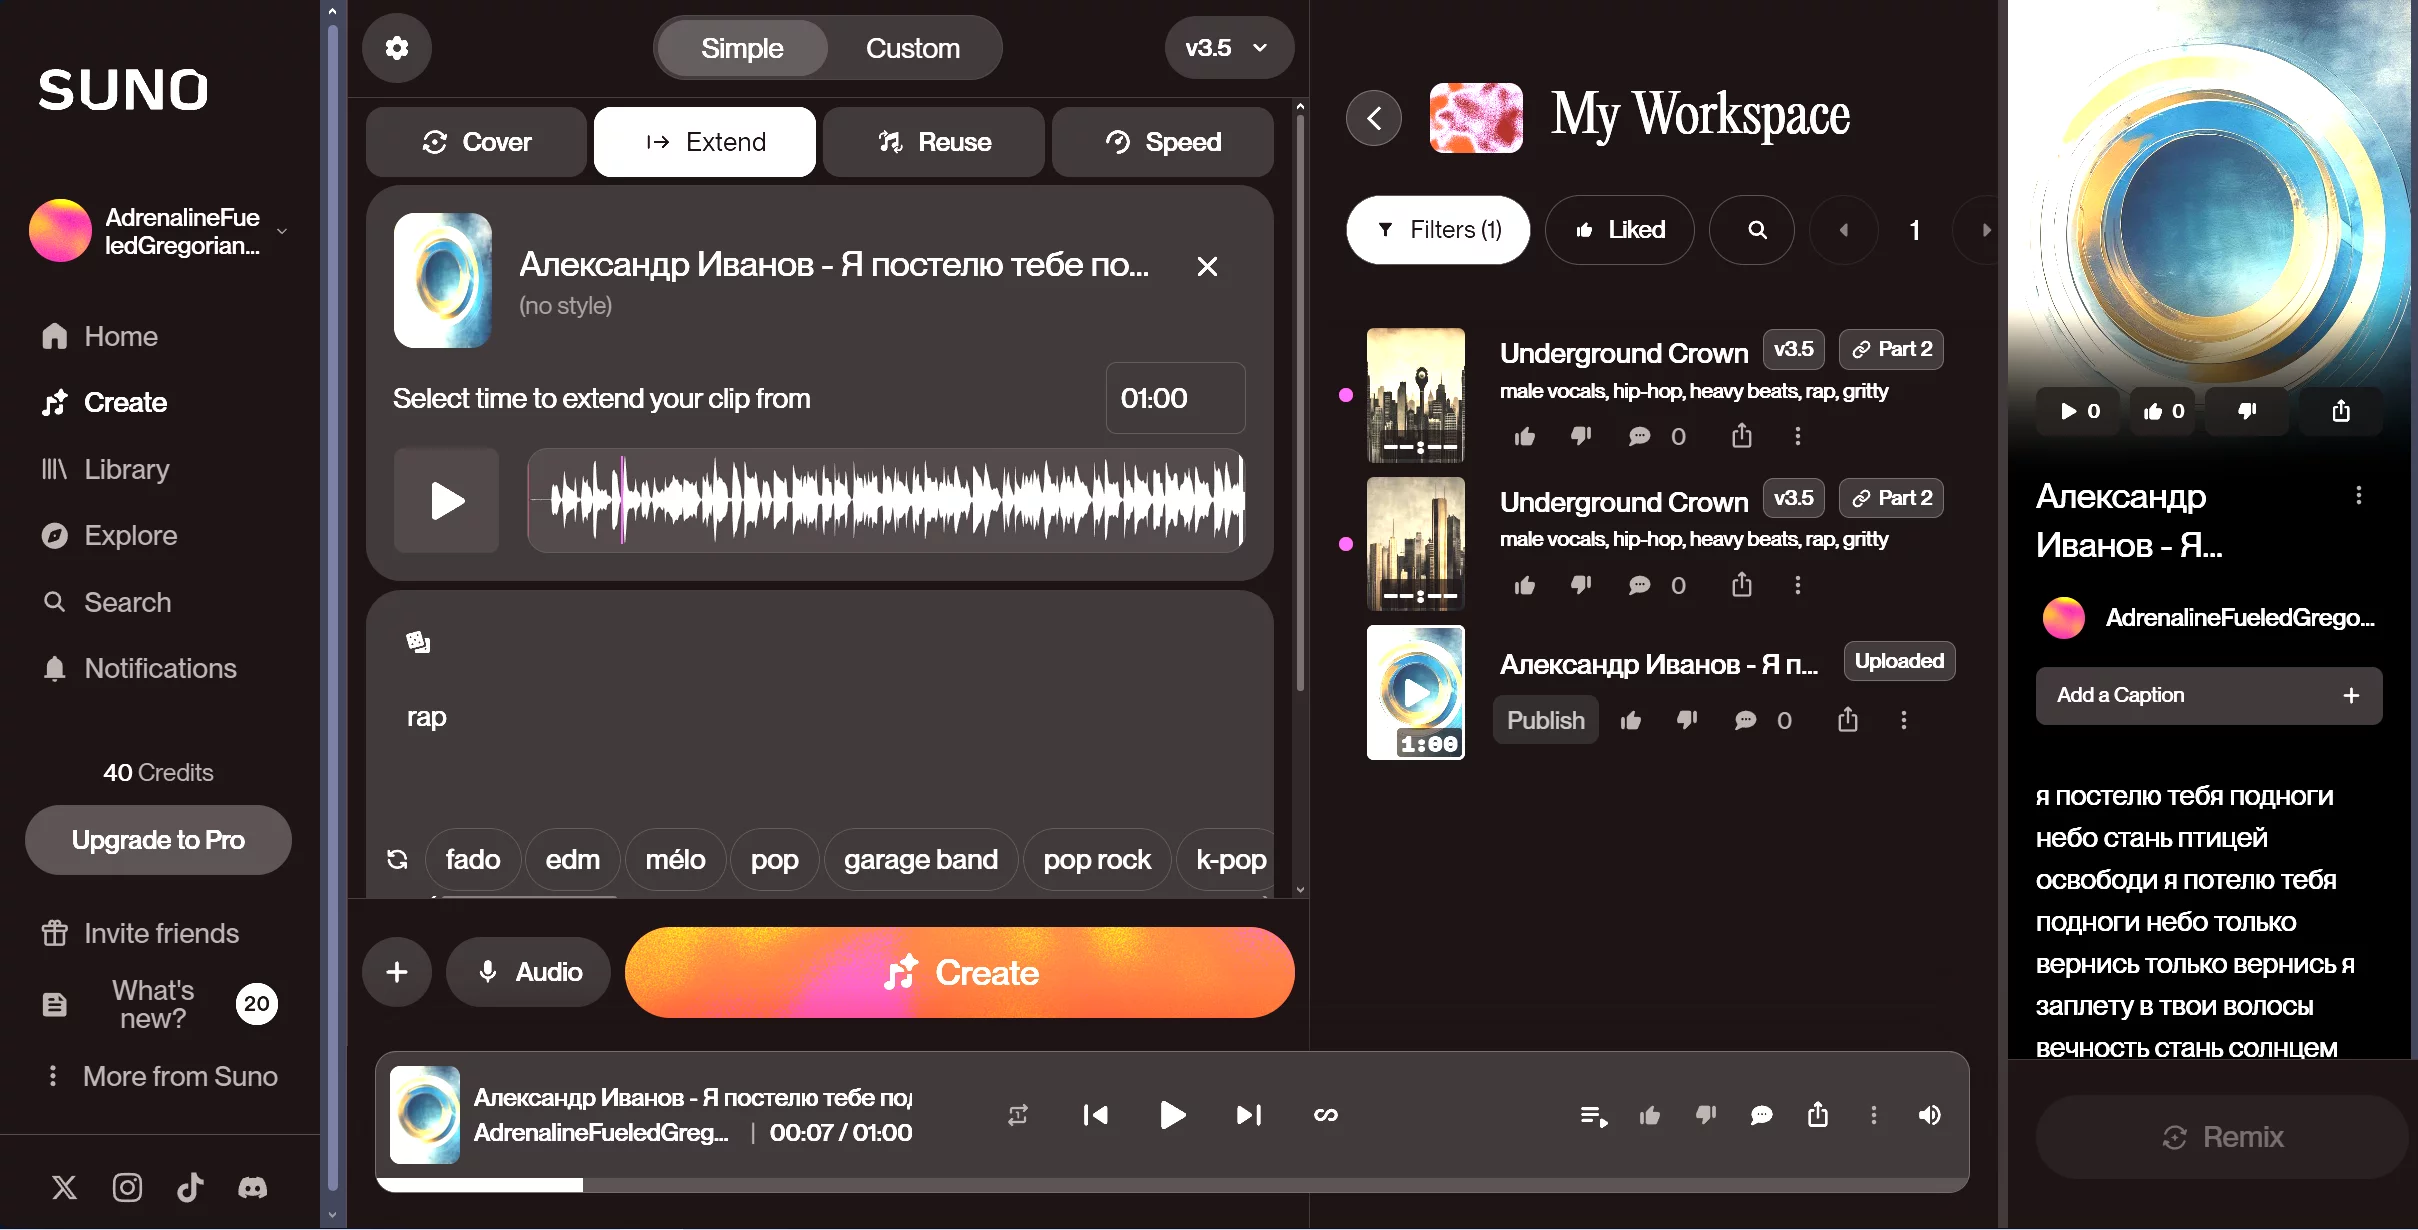2418x1230 pixels.
Task: Play the clip preview in the extend panel
Action: coord(446,500)
